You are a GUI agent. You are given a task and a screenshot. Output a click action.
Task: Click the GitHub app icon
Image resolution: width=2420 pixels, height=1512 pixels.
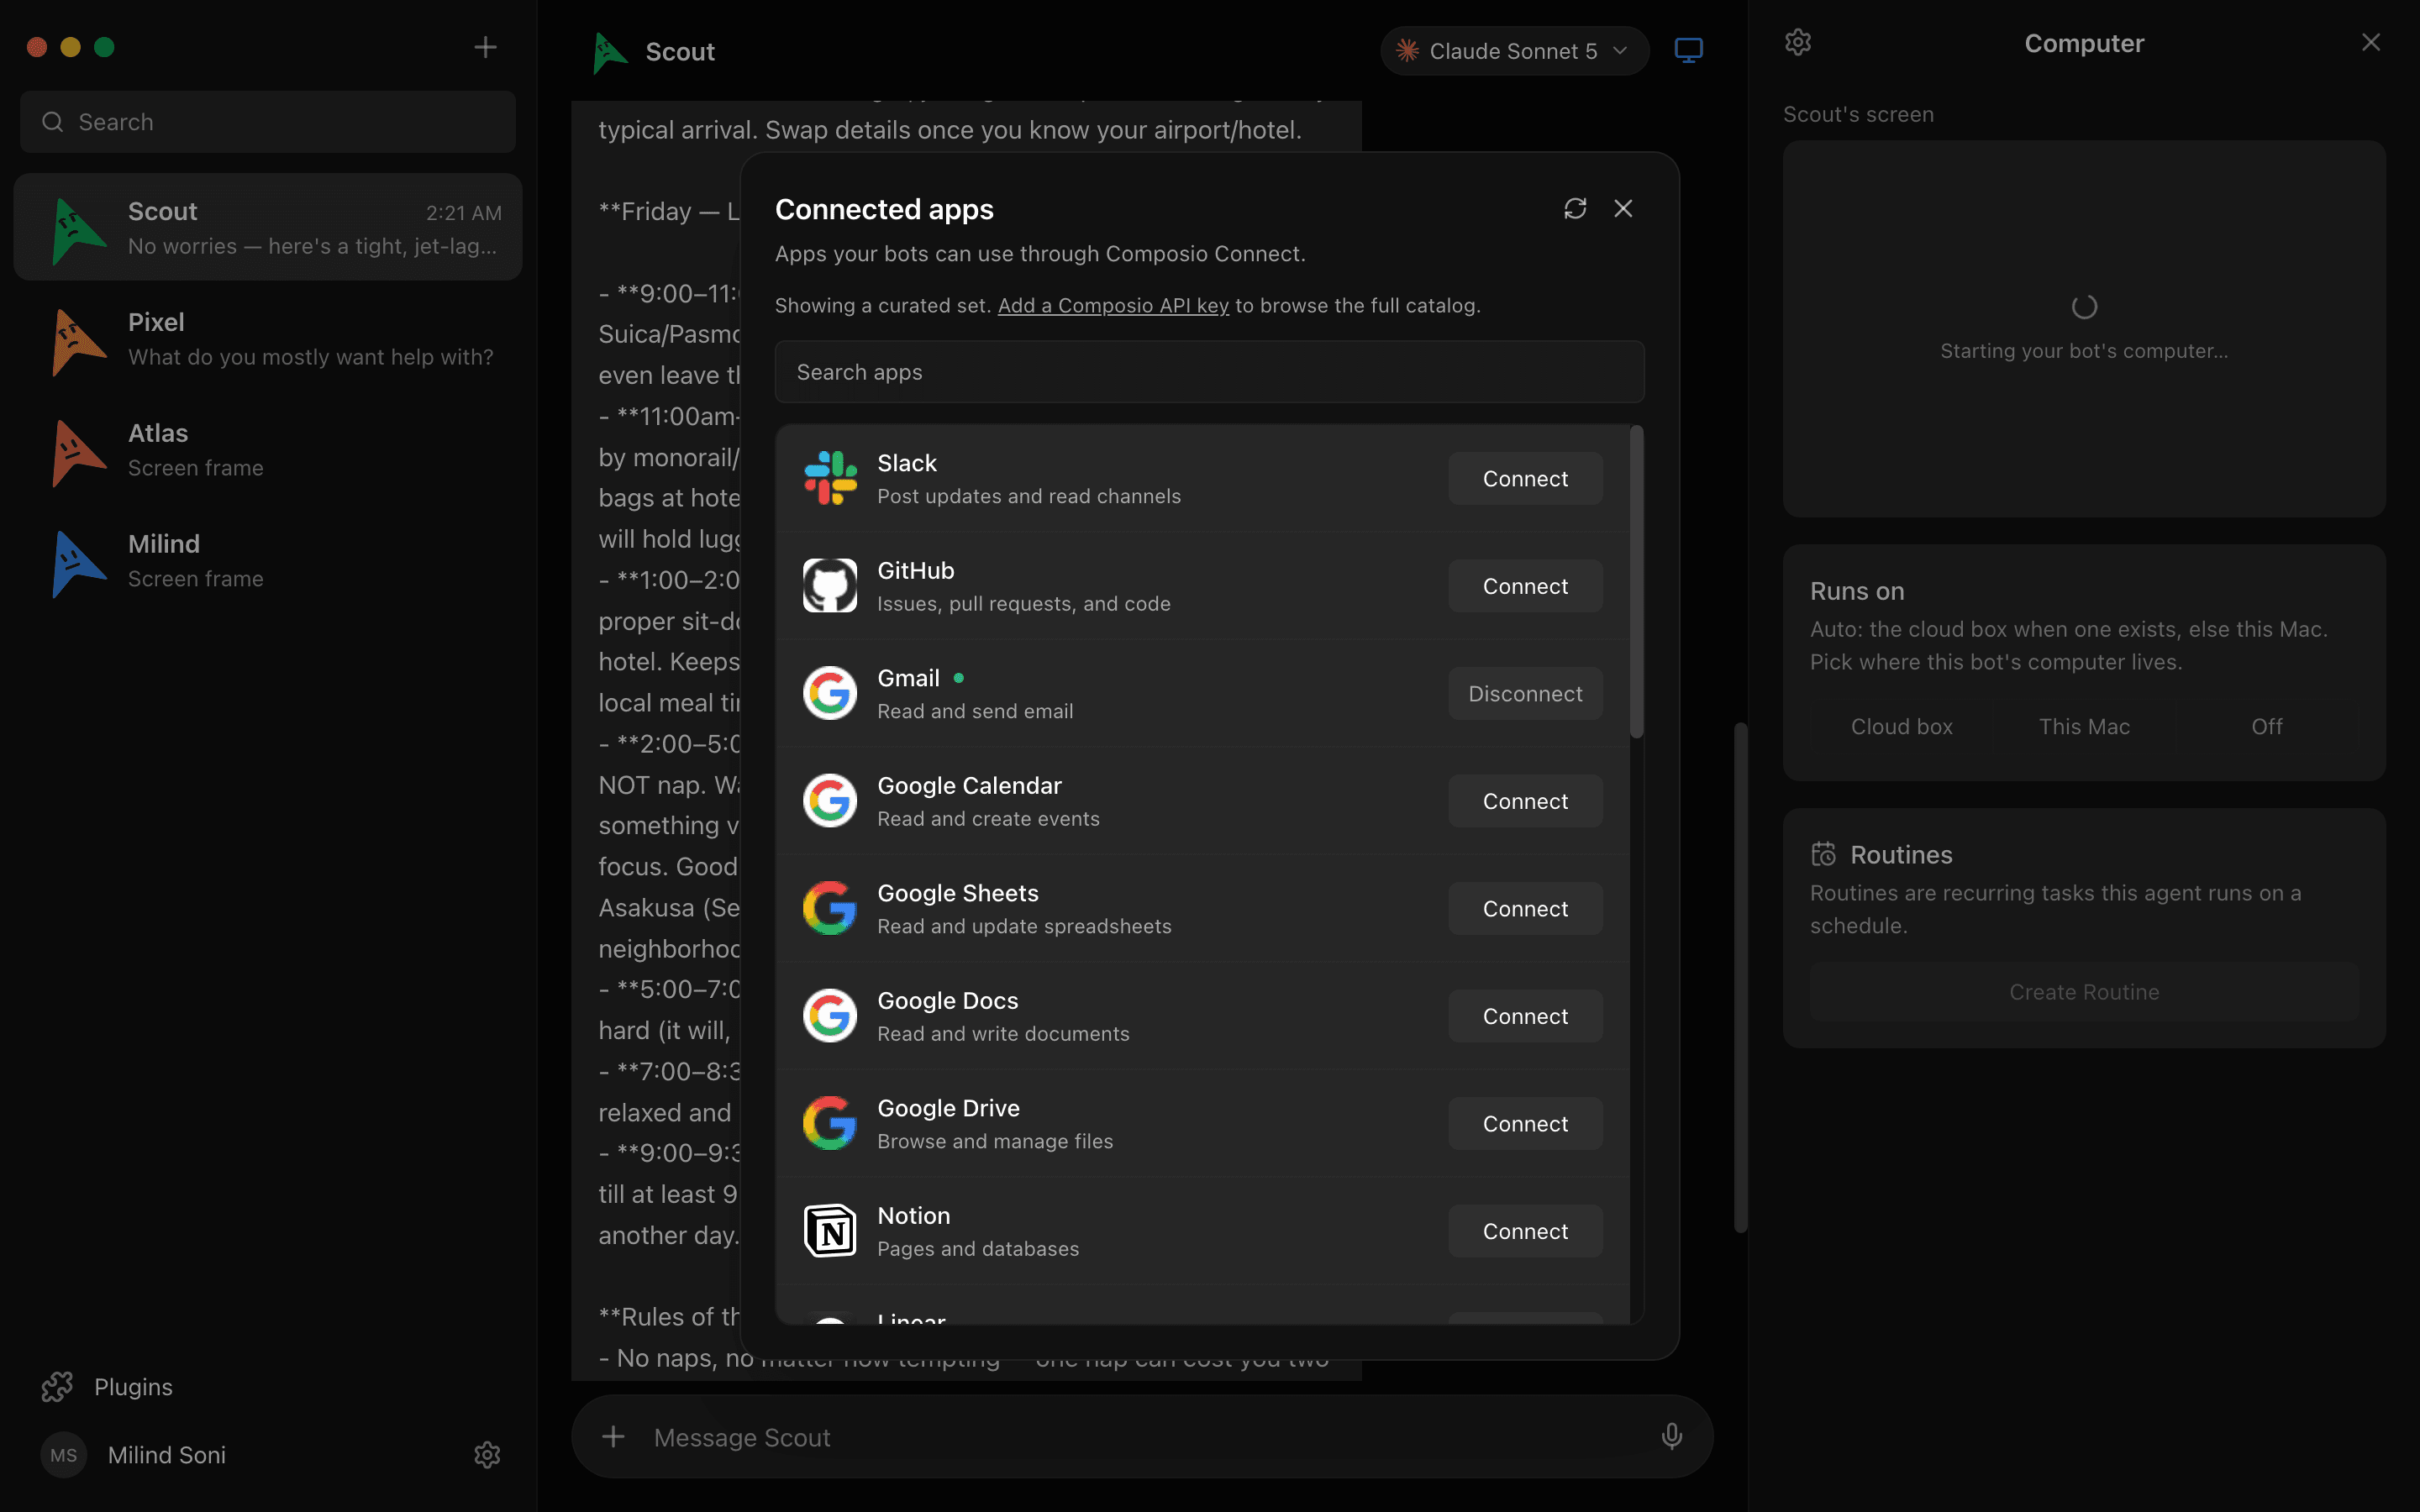pyautogui.click(x=830, y=585)
